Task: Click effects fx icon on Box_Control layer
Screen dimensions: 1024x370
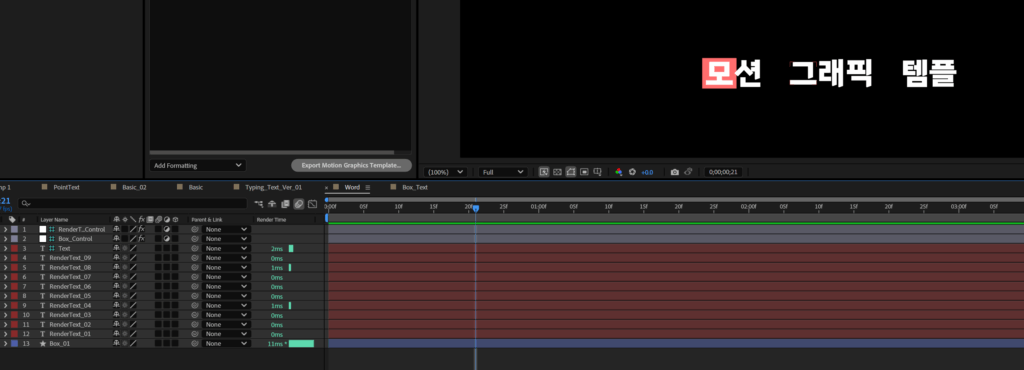Action: [141, 239]
